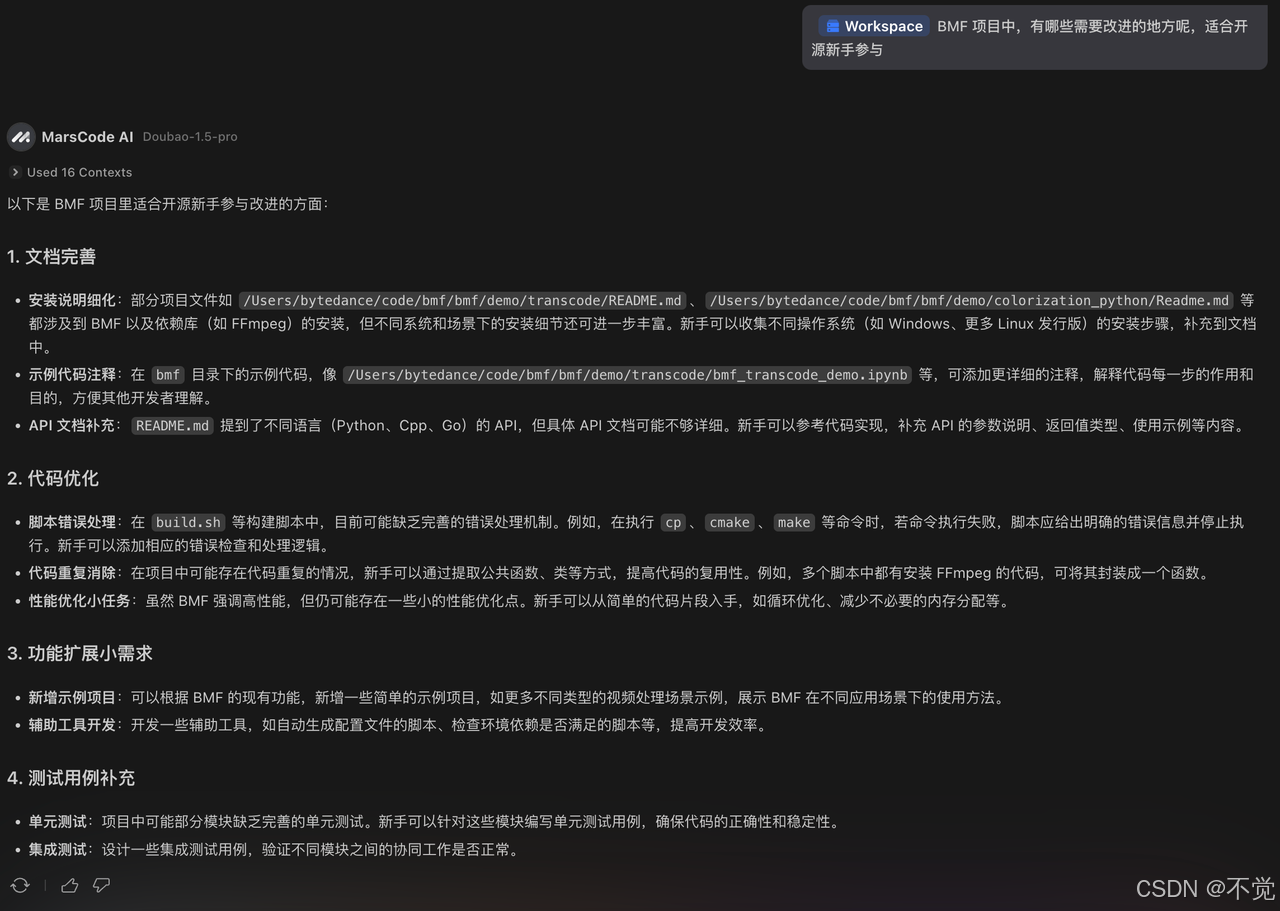The image size is (1280, 911).
Task: Click the '代码重复消除' bullet title
Action: coord(72,573)
